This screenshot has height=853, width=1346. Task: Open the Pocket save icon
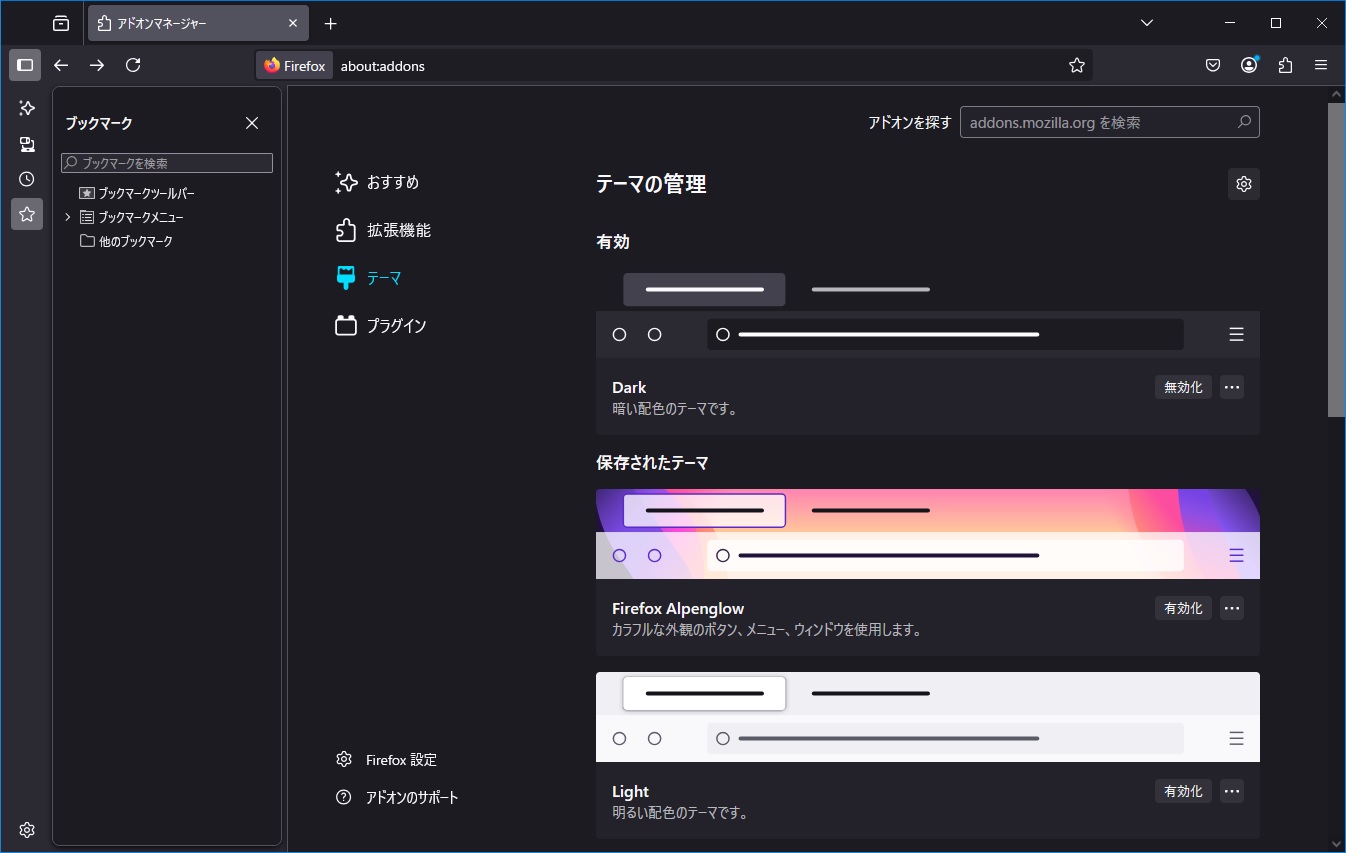coord(1212,65)
